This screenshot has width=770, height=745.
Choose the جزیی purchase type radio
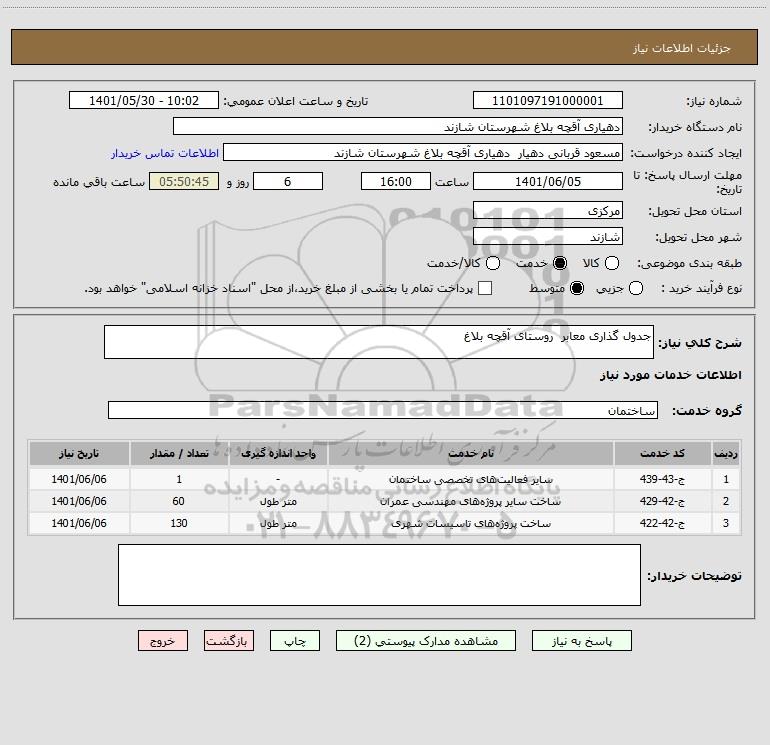[636, 288]
